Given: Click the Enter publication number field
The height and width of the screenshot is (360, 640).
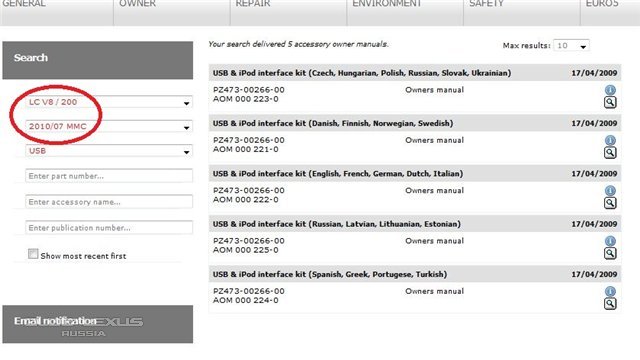Looking at the screenshot, I should click(109, 227).
